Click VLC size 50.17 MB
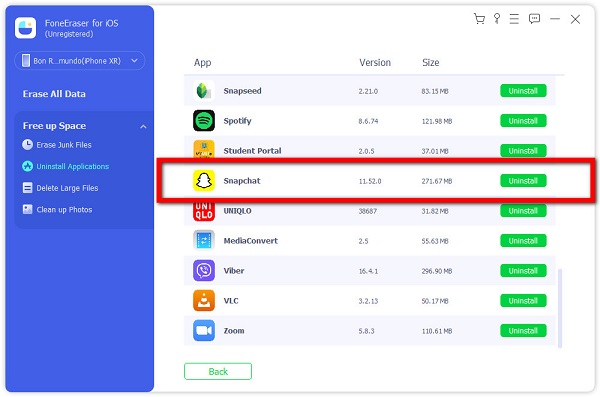Screen dimensions: 600x397 (435, 301)
